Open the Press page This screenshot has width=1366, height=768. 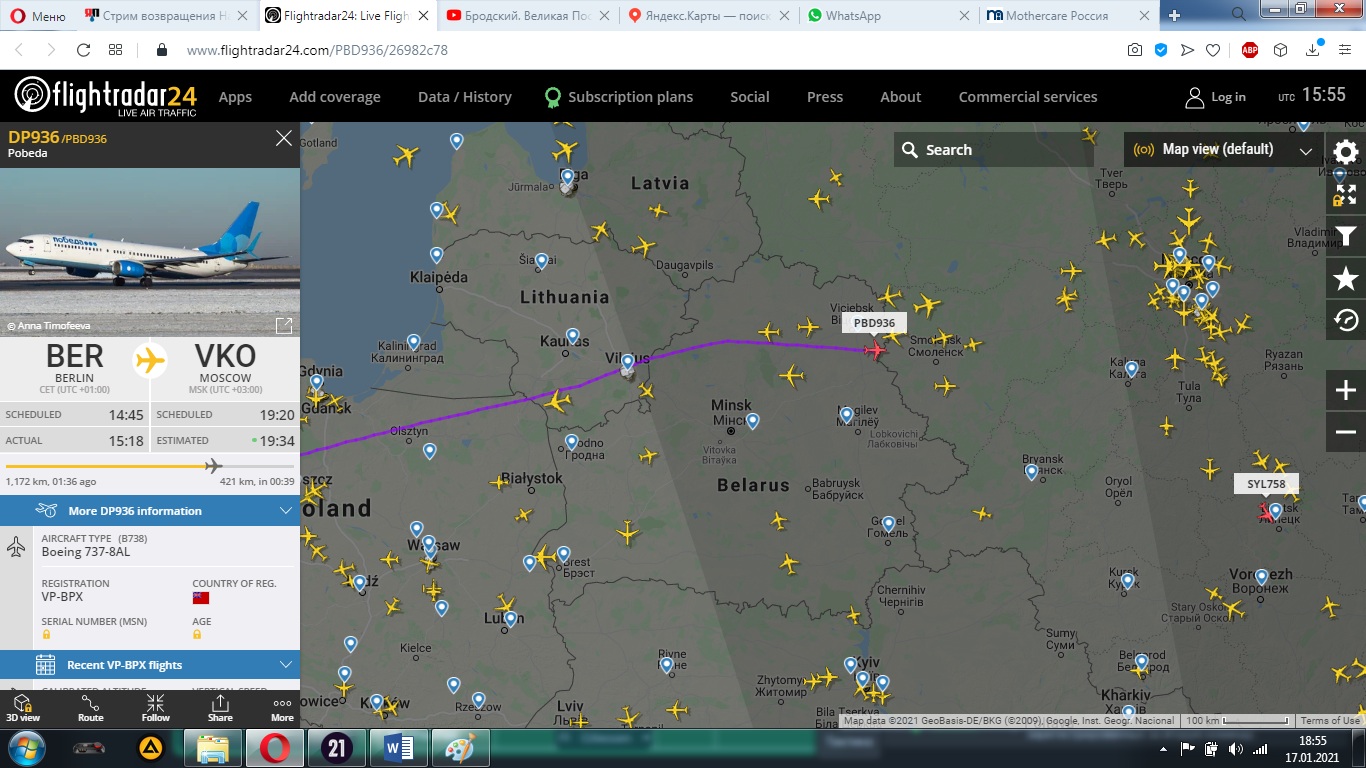click(825, 97)
